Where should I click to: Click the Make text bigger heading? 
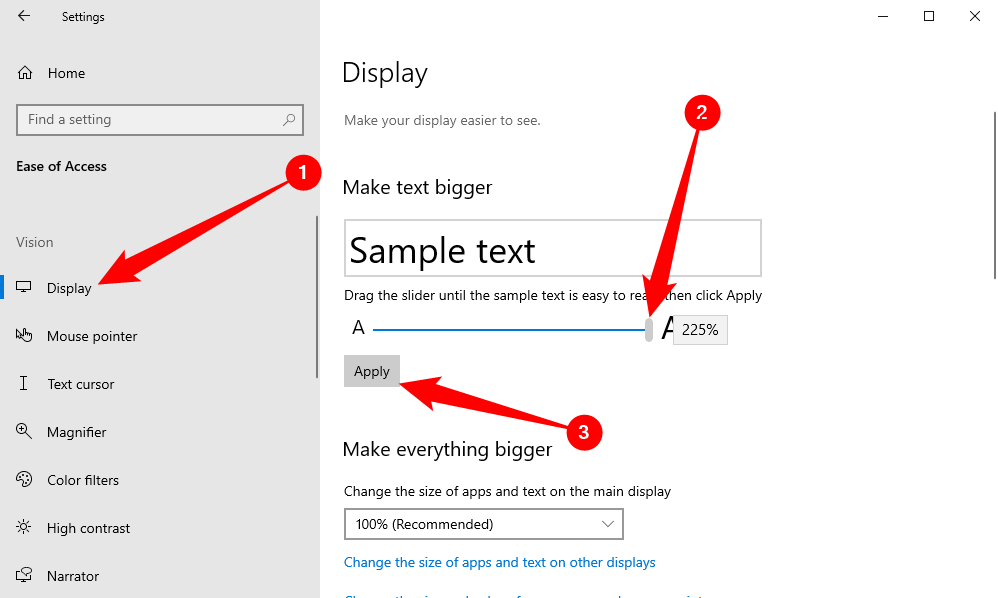pos(418,188)
